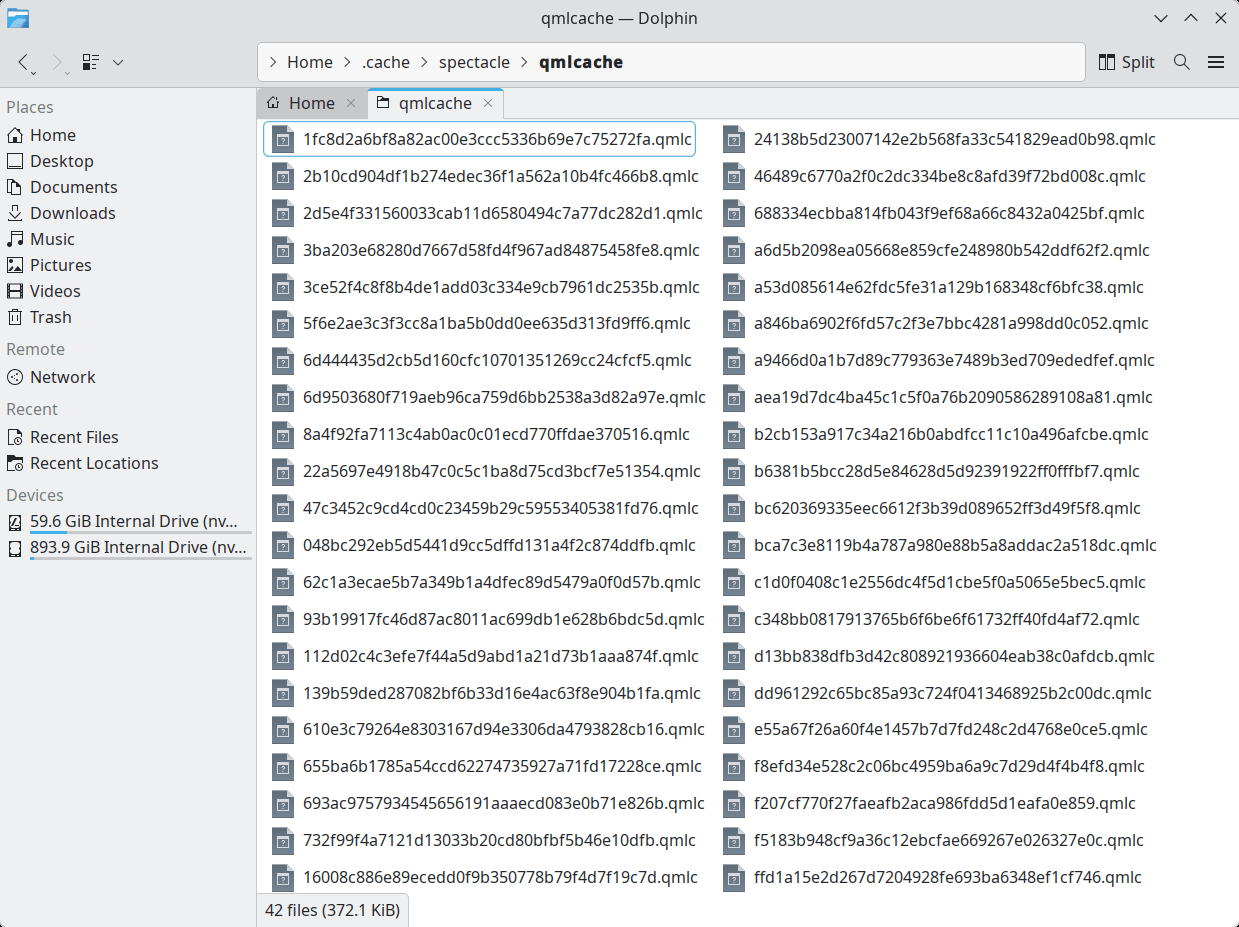Screen dimensions: 1239x927
Task: Open Downloads folder in Places
Action: point(72,213)
